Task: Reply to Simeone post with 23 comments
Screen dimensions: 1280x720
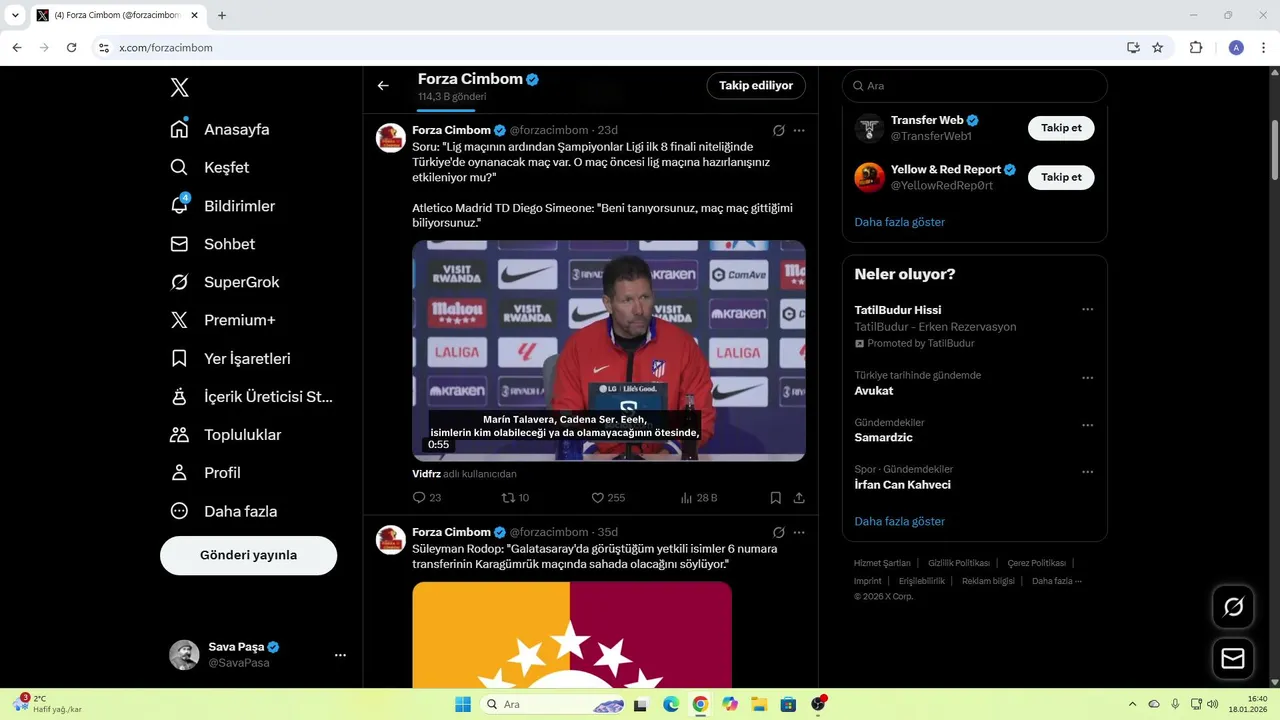Action: click(x=427, y=497)
